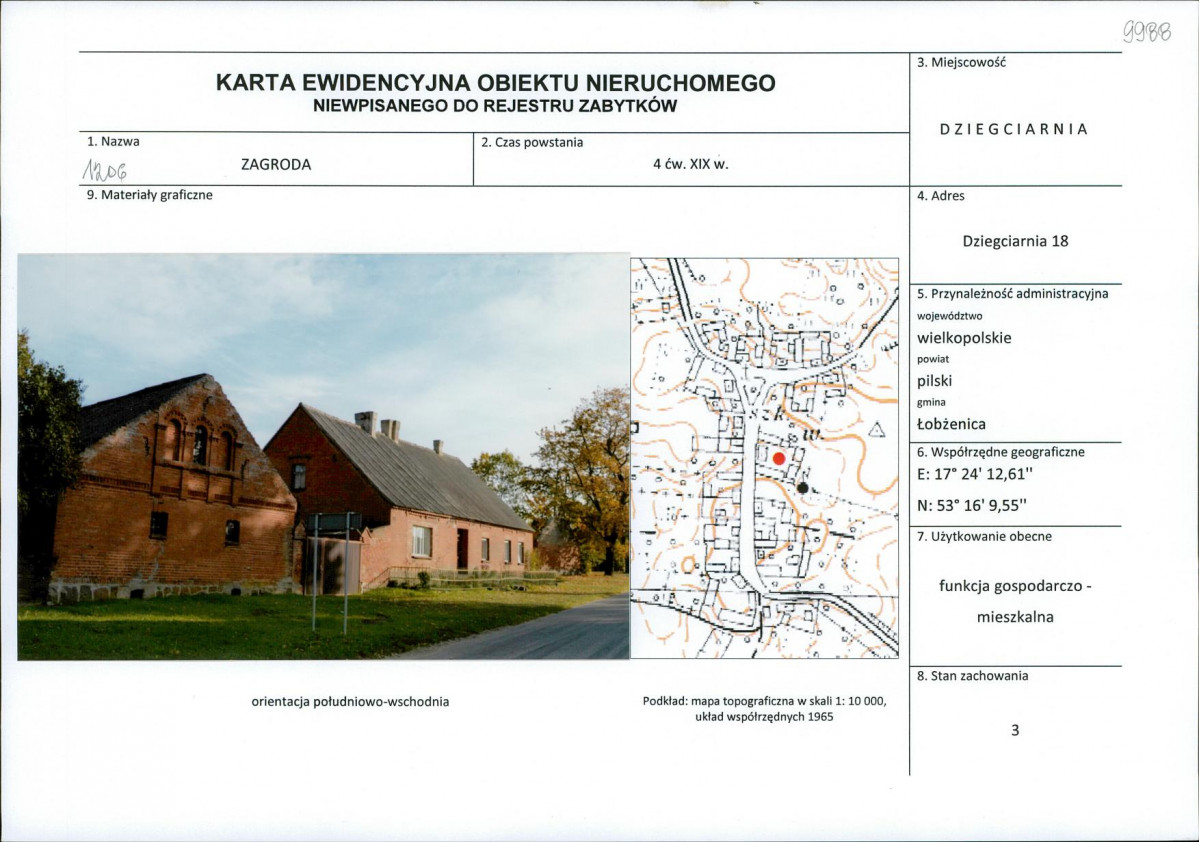Click the black dot marker on the map
1199x842 pixels.
(x=805, y=487)
